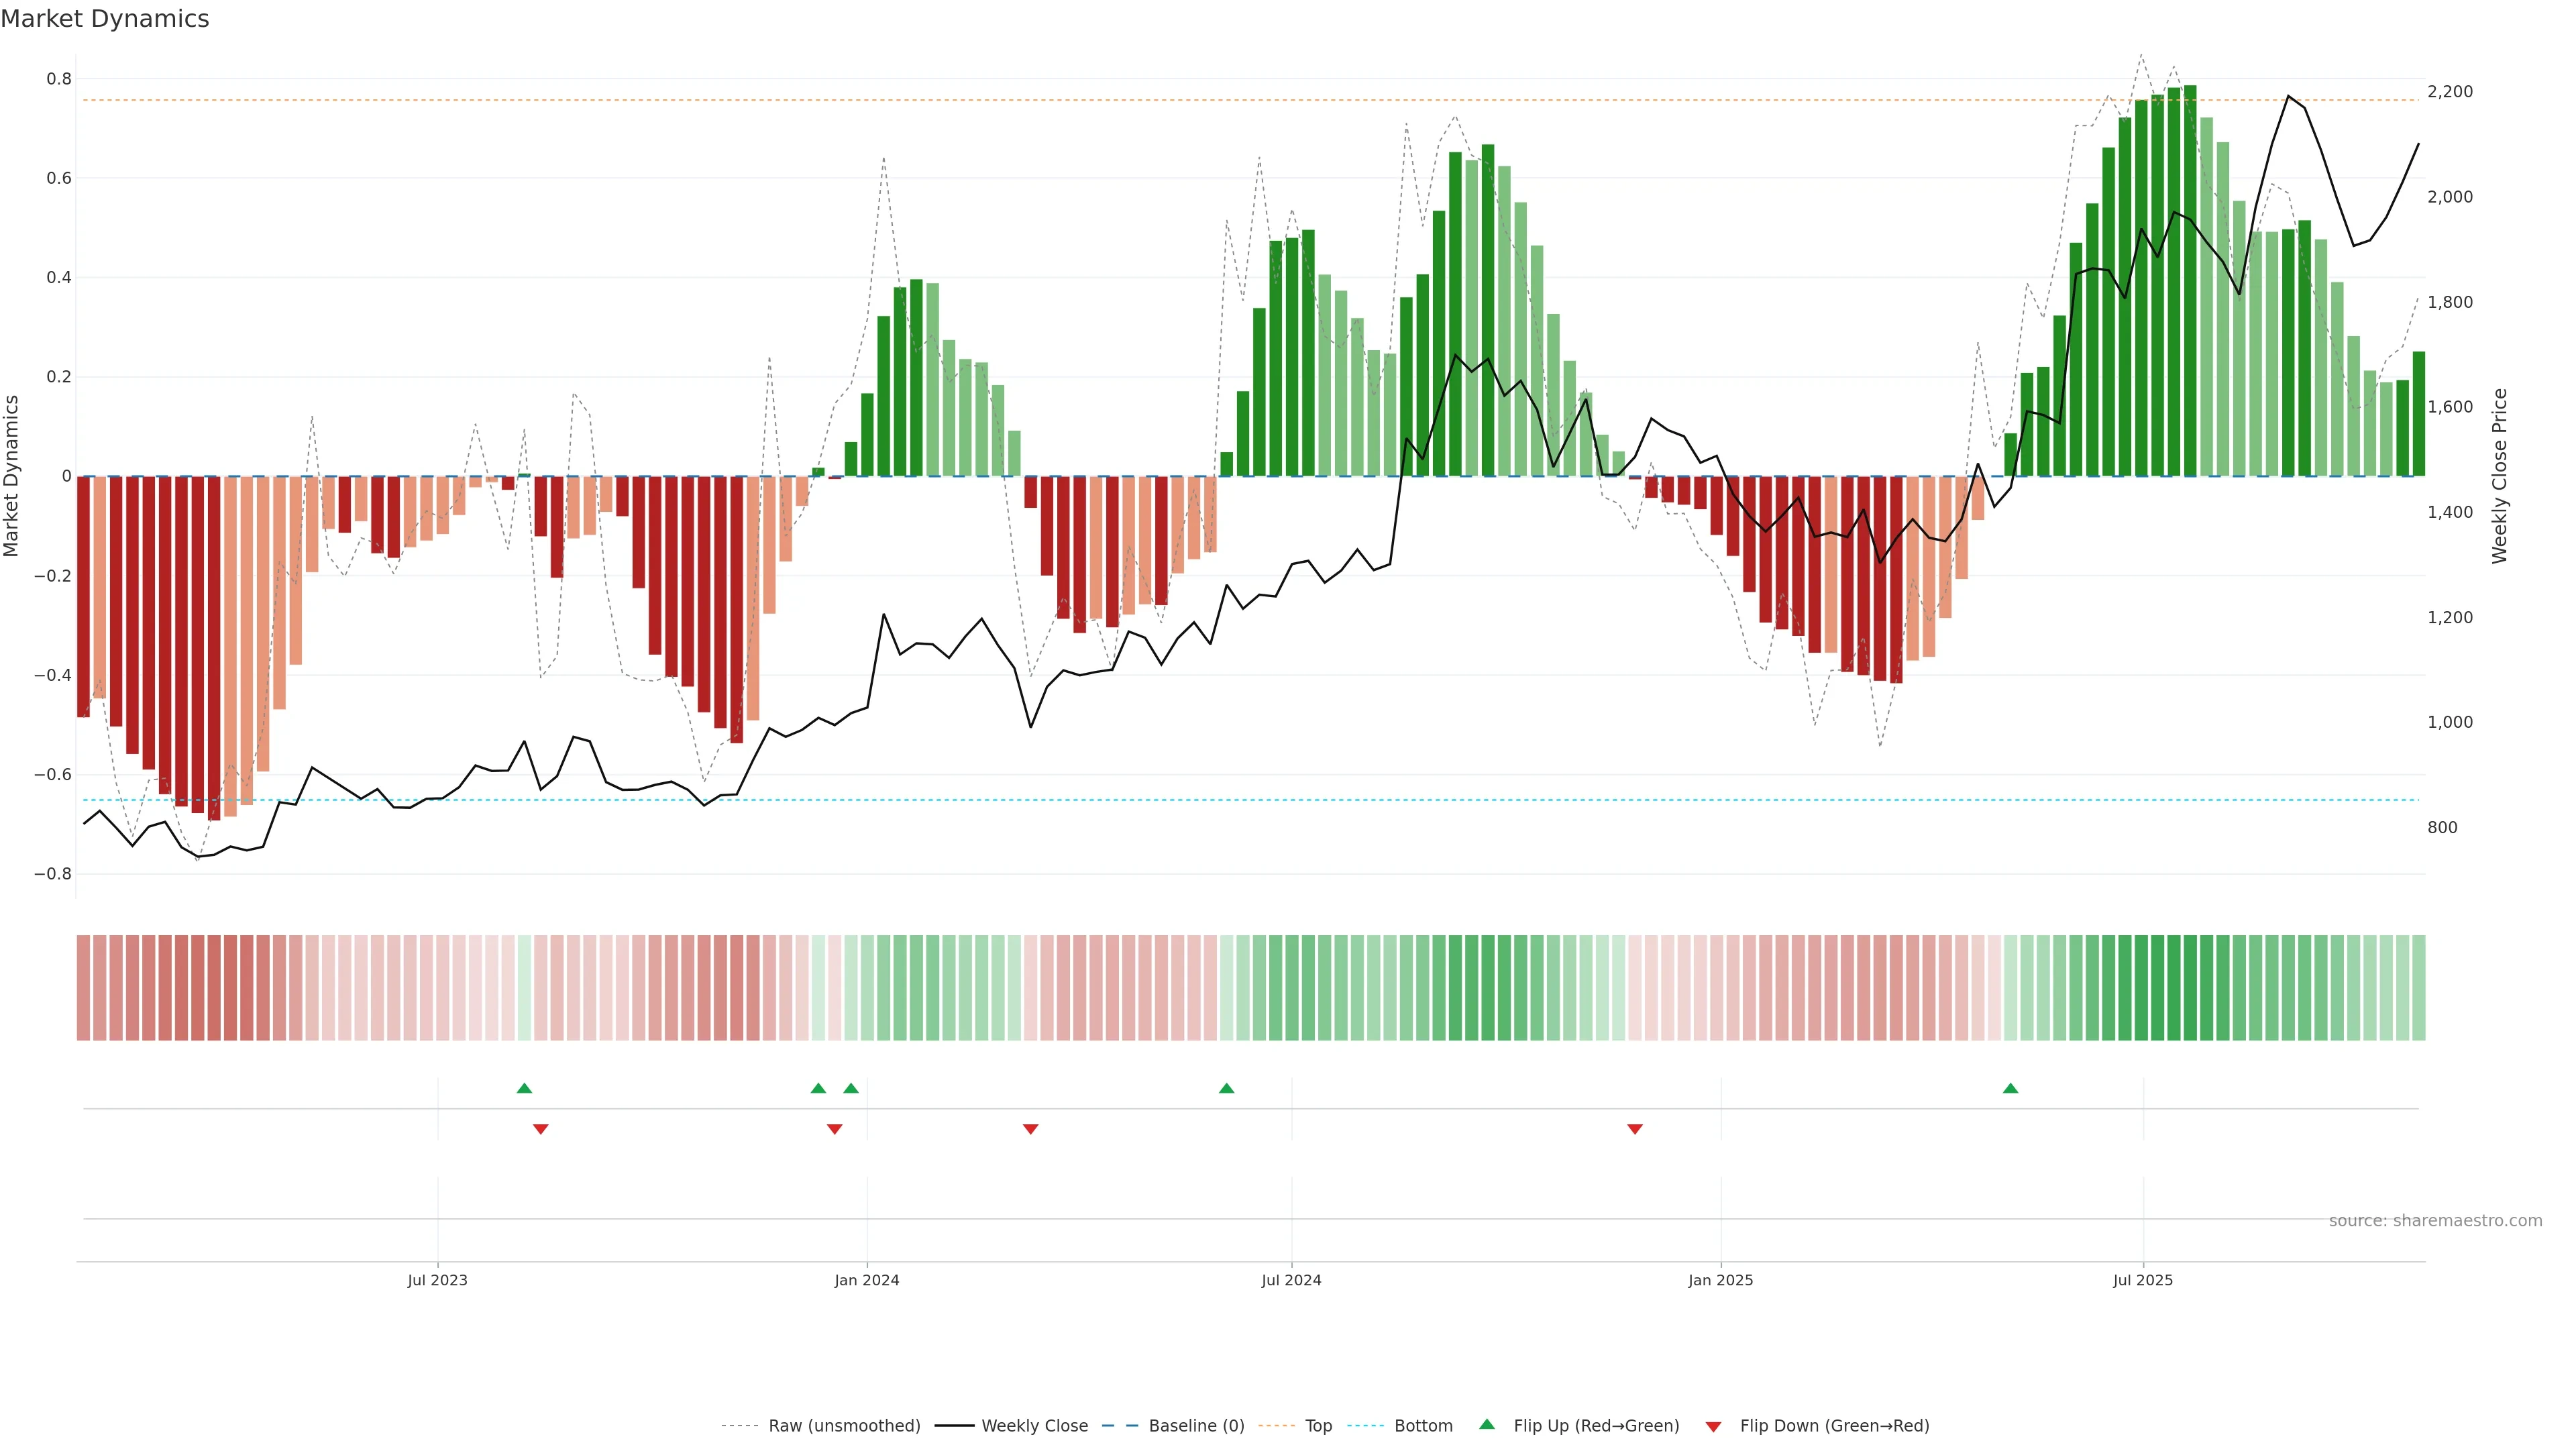Screen dimensions: 2576x1449
Task: Click the darkest green heat strip cell
Action: click(x=2190, y=987)
